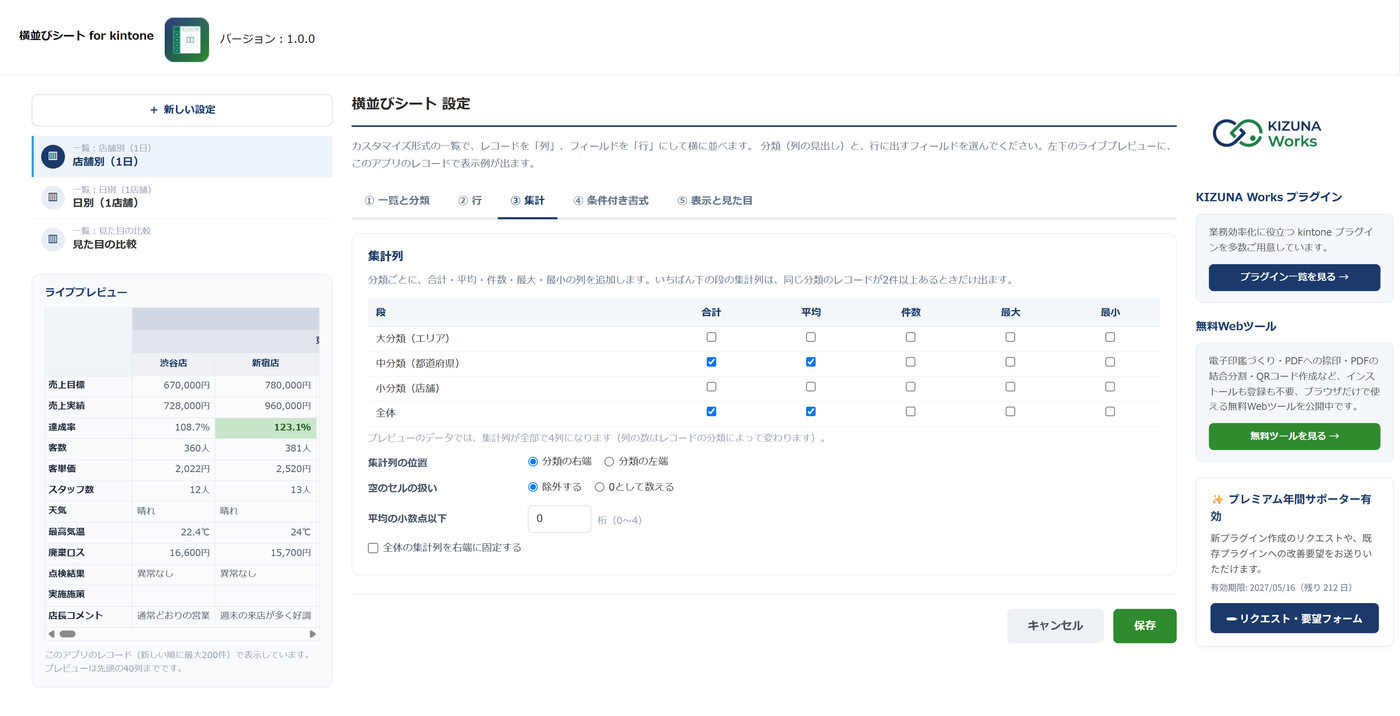The width and height of the screenshot is (1400, 716).
Task: Uncheck 合計 for 全体 row
Action: click(711, 411)
